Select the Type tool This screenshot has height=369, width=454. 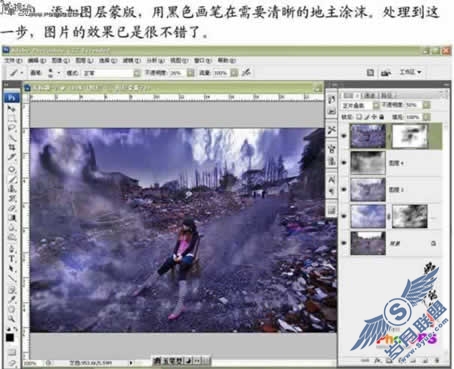(x=11, y=259)
